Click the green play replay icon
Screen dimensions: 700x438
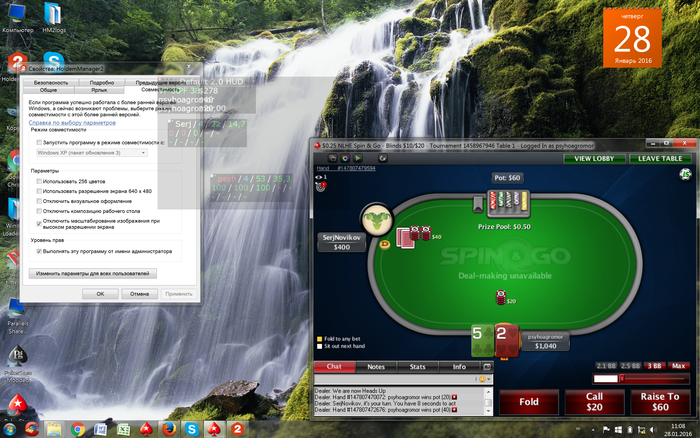click(358, 158)
